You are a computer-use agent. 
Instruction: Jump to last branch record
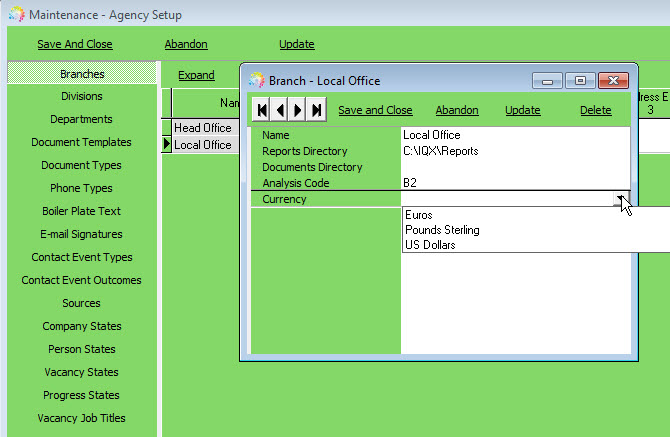tap(316, 110)
